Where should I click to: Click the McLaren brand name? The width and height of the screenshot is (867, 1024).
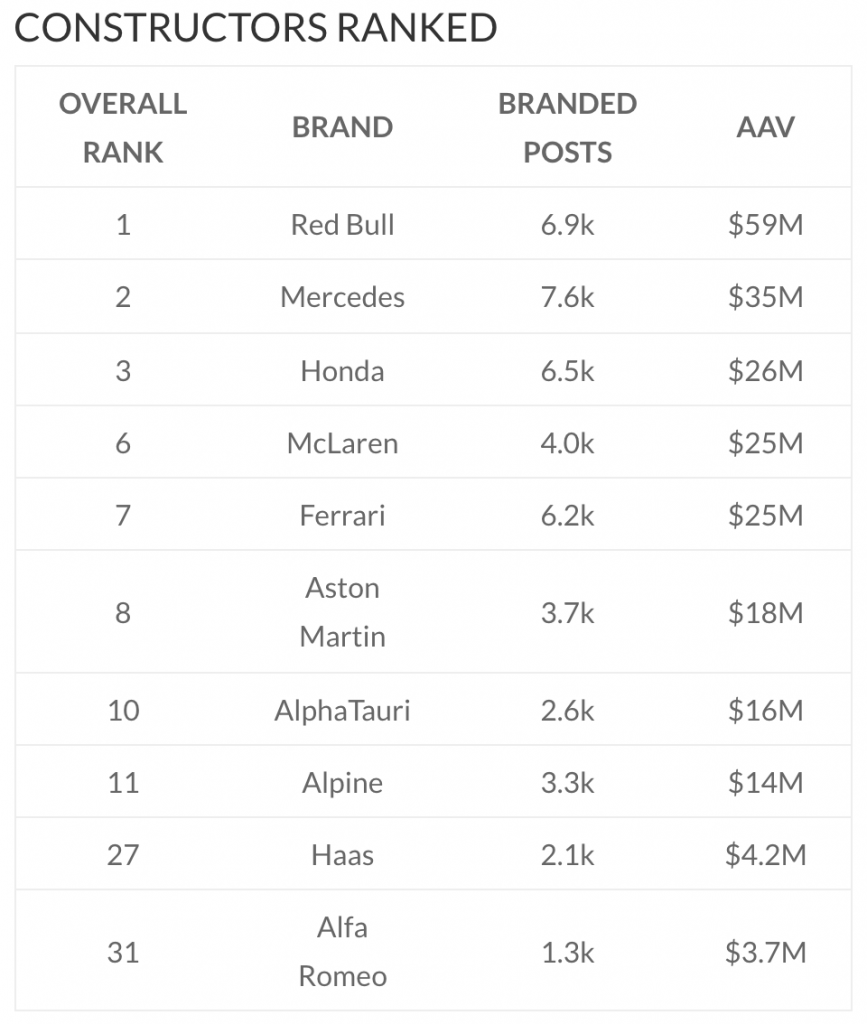(x=342, y=443)
